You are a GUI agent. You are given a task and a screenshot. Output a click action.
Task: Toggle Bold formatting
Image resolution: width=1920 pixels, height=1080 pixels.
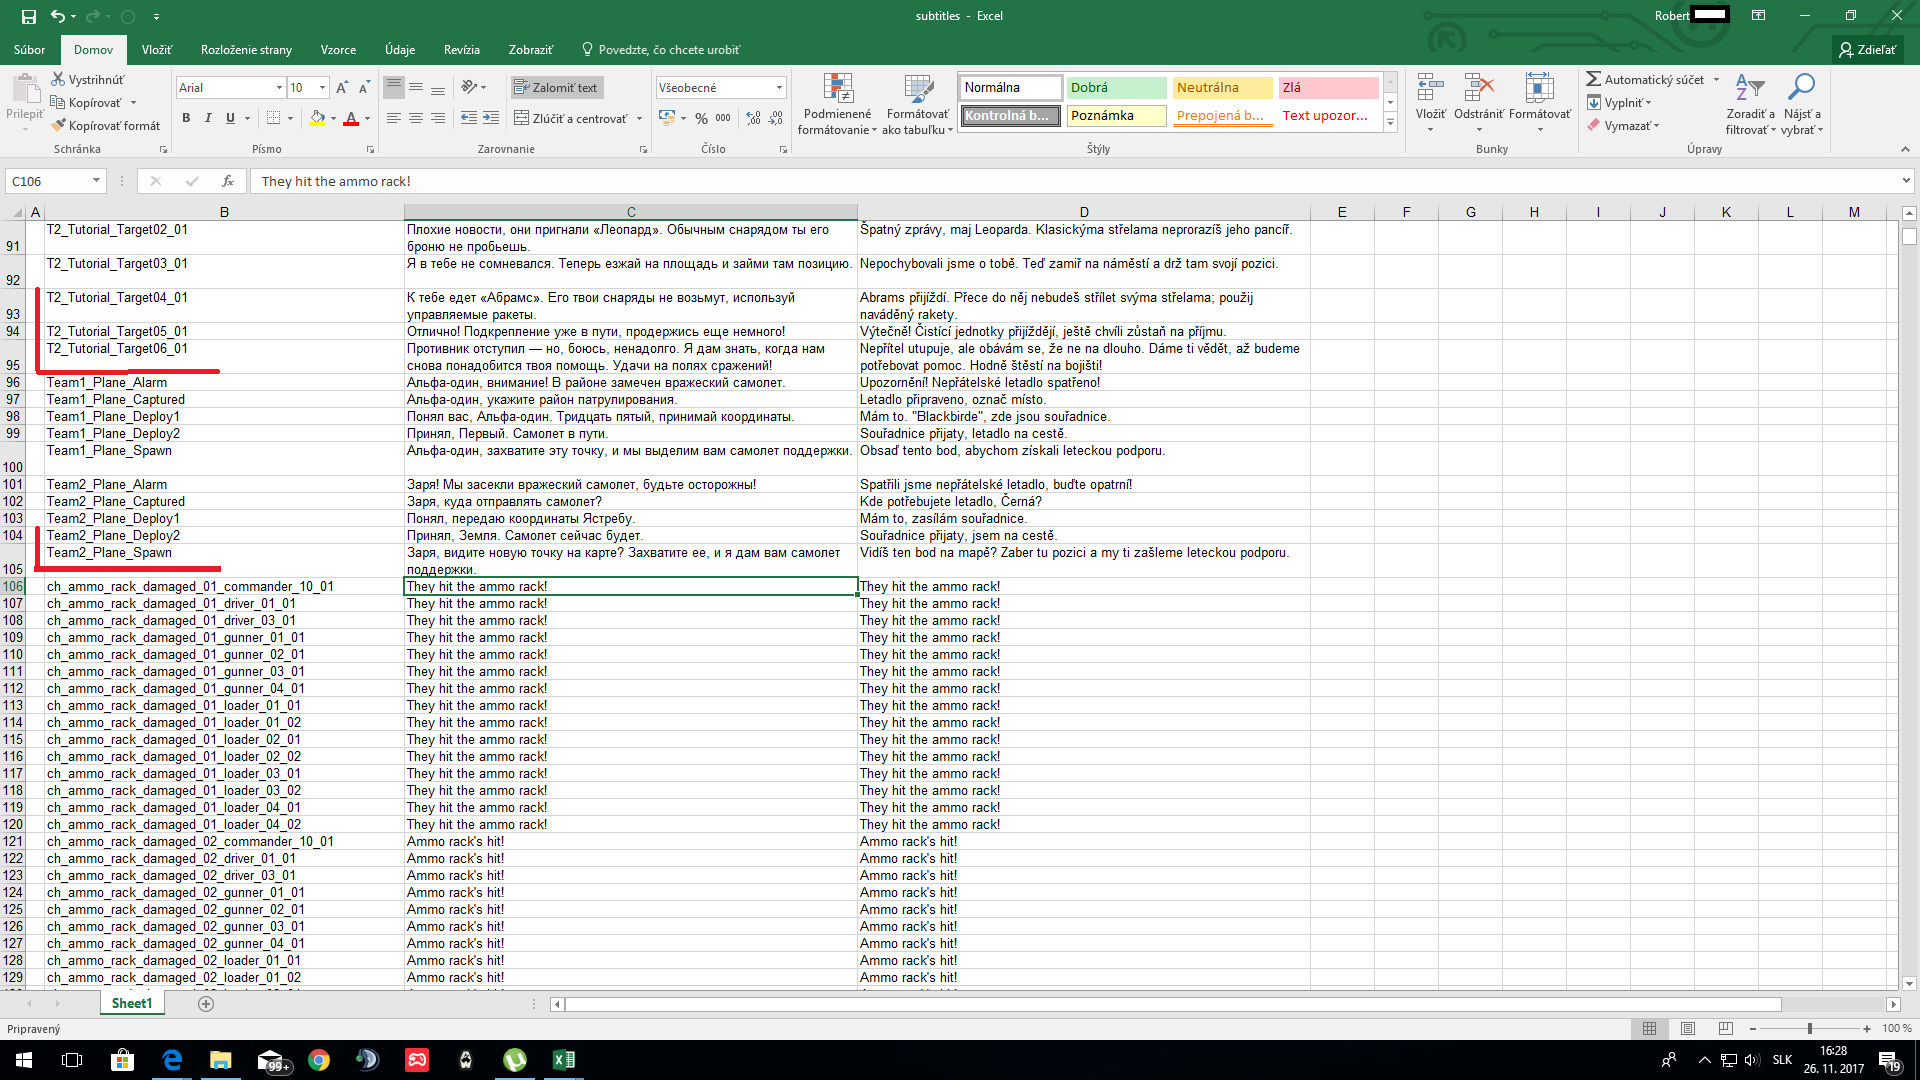pos(186,118)
